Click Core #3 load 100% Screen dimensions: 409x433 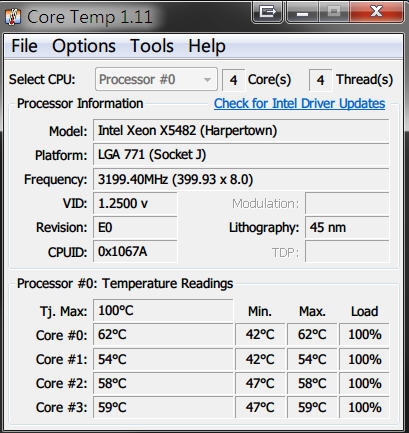pyautogui.click(x=364, y=407)
